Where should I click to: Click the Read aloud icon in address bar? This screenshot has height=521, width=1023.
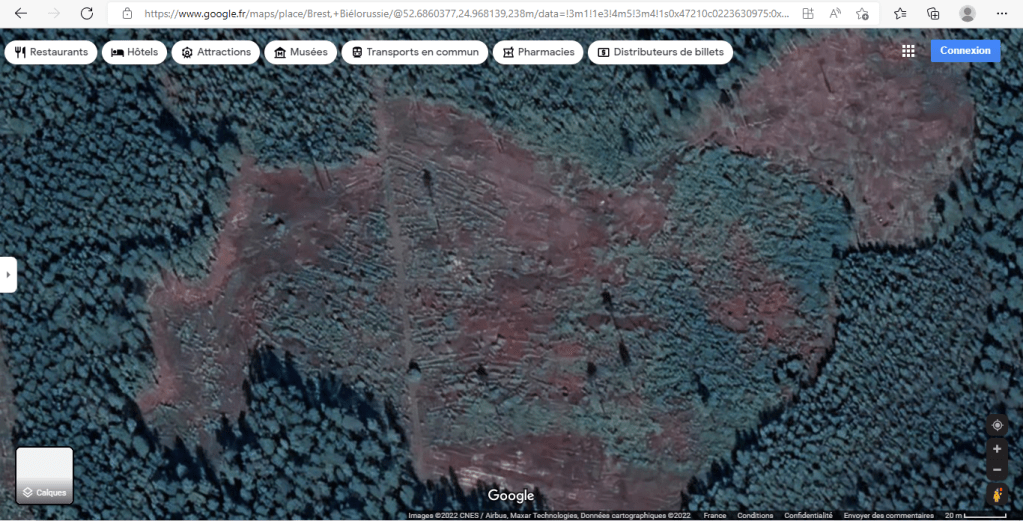[x=835, y=14]
